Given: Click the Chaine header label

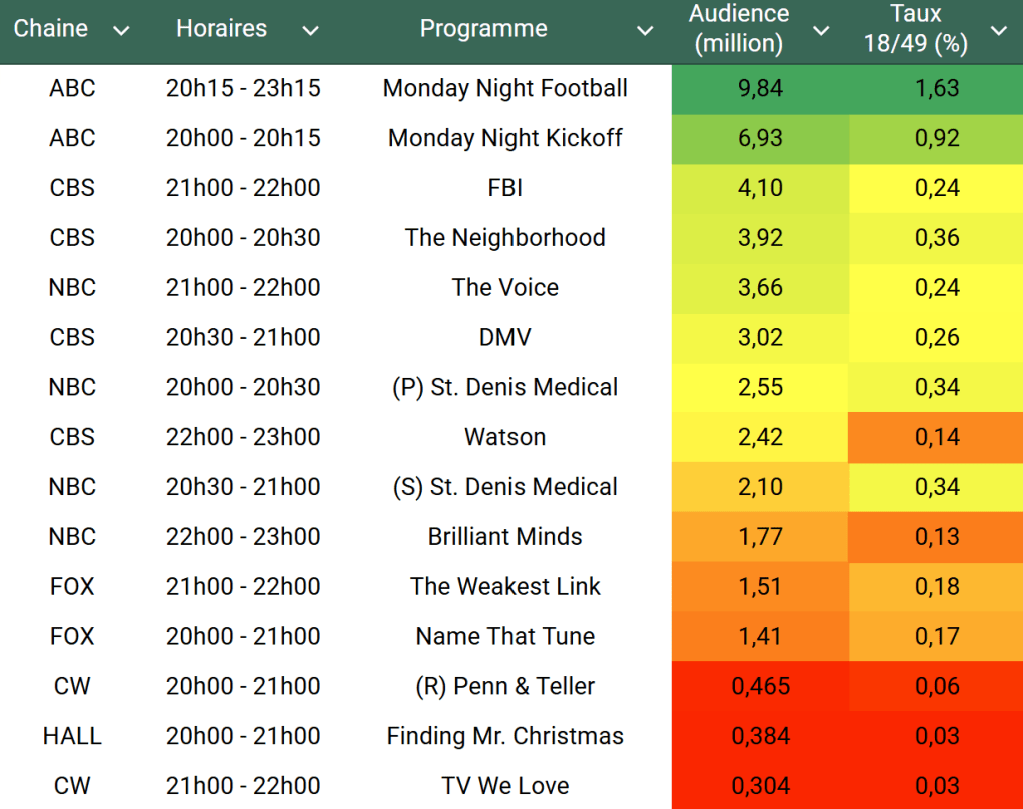Looking at the screenshot, I should (x=50, y=29).
